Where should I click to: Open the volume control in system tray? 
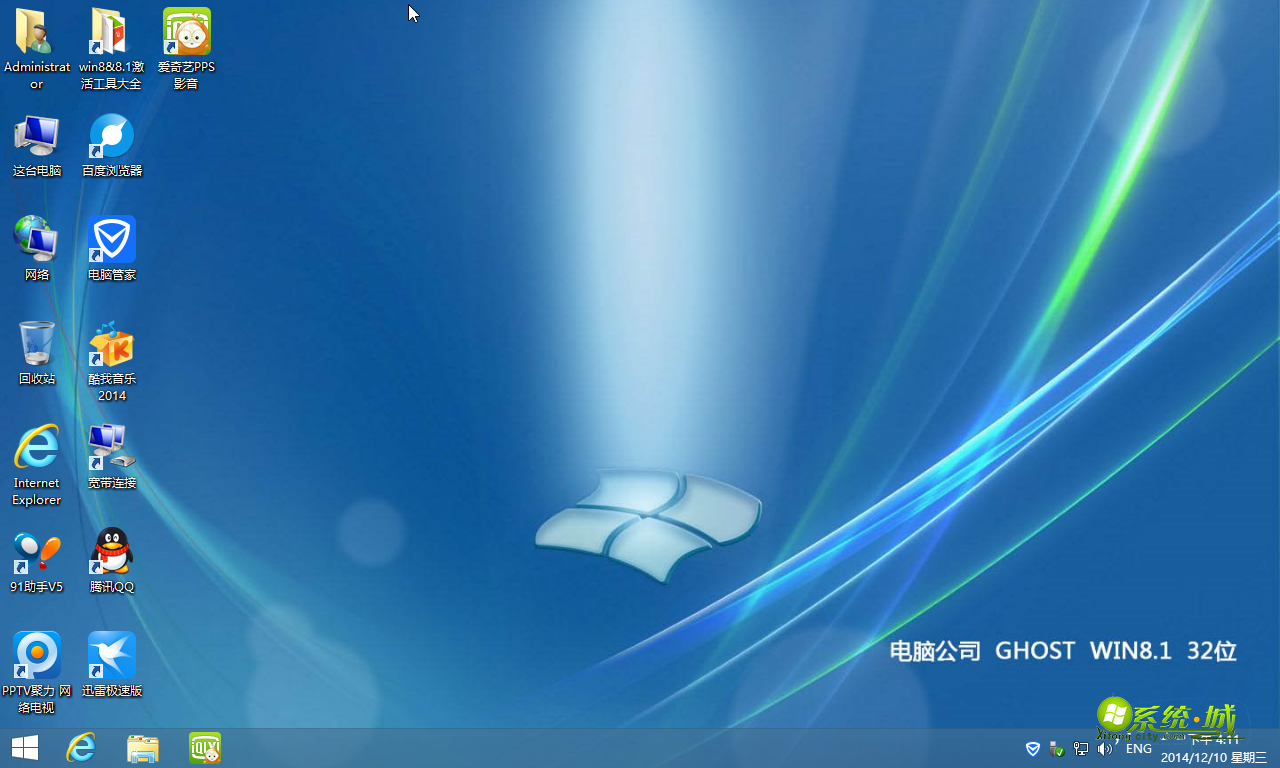coord(1104,748)
